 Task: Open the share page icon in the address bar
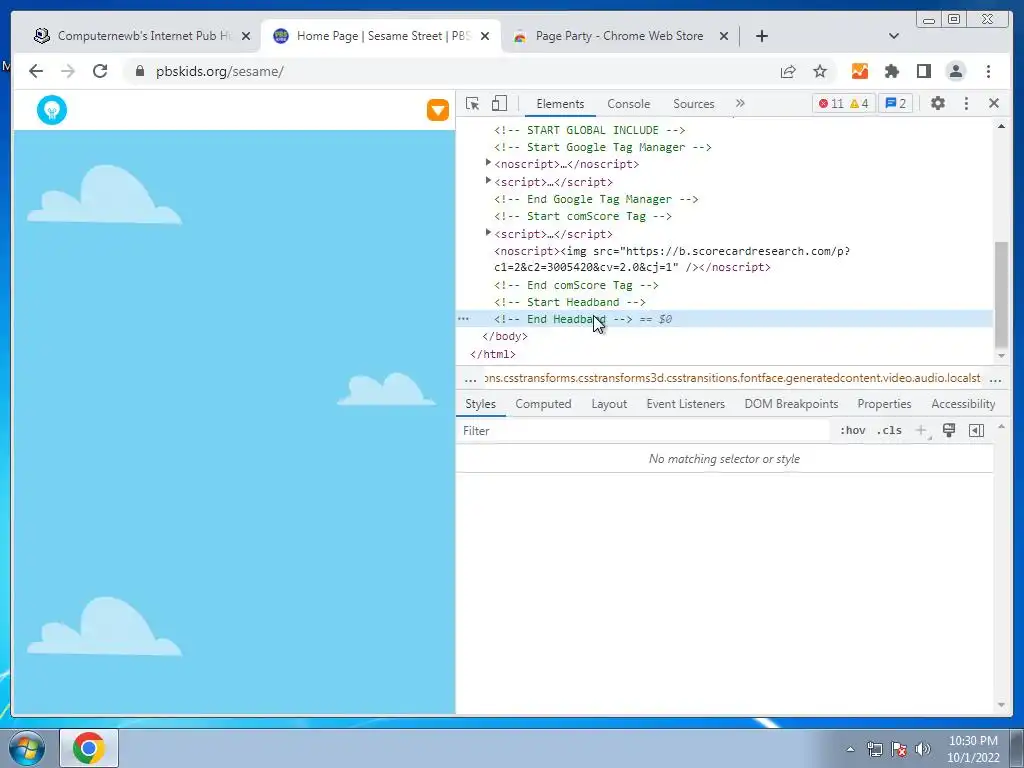pyautogui.click(x=788, y=71)
